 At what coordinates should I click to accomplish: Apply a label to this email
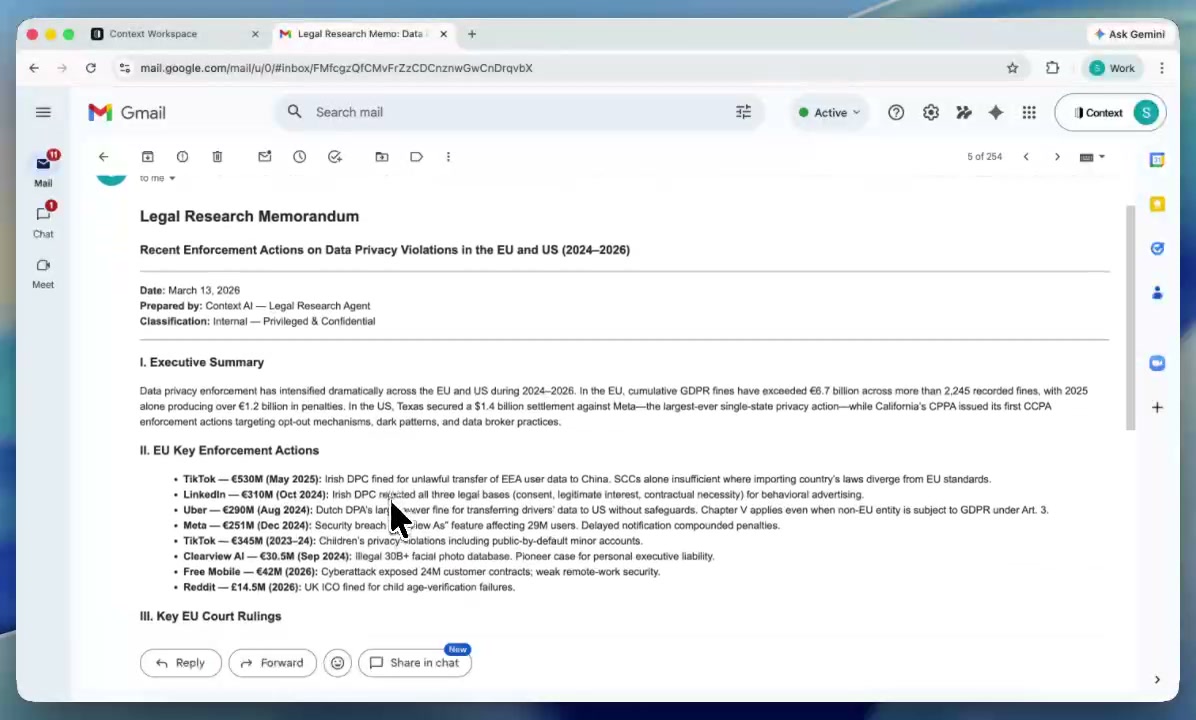point(416,156)
